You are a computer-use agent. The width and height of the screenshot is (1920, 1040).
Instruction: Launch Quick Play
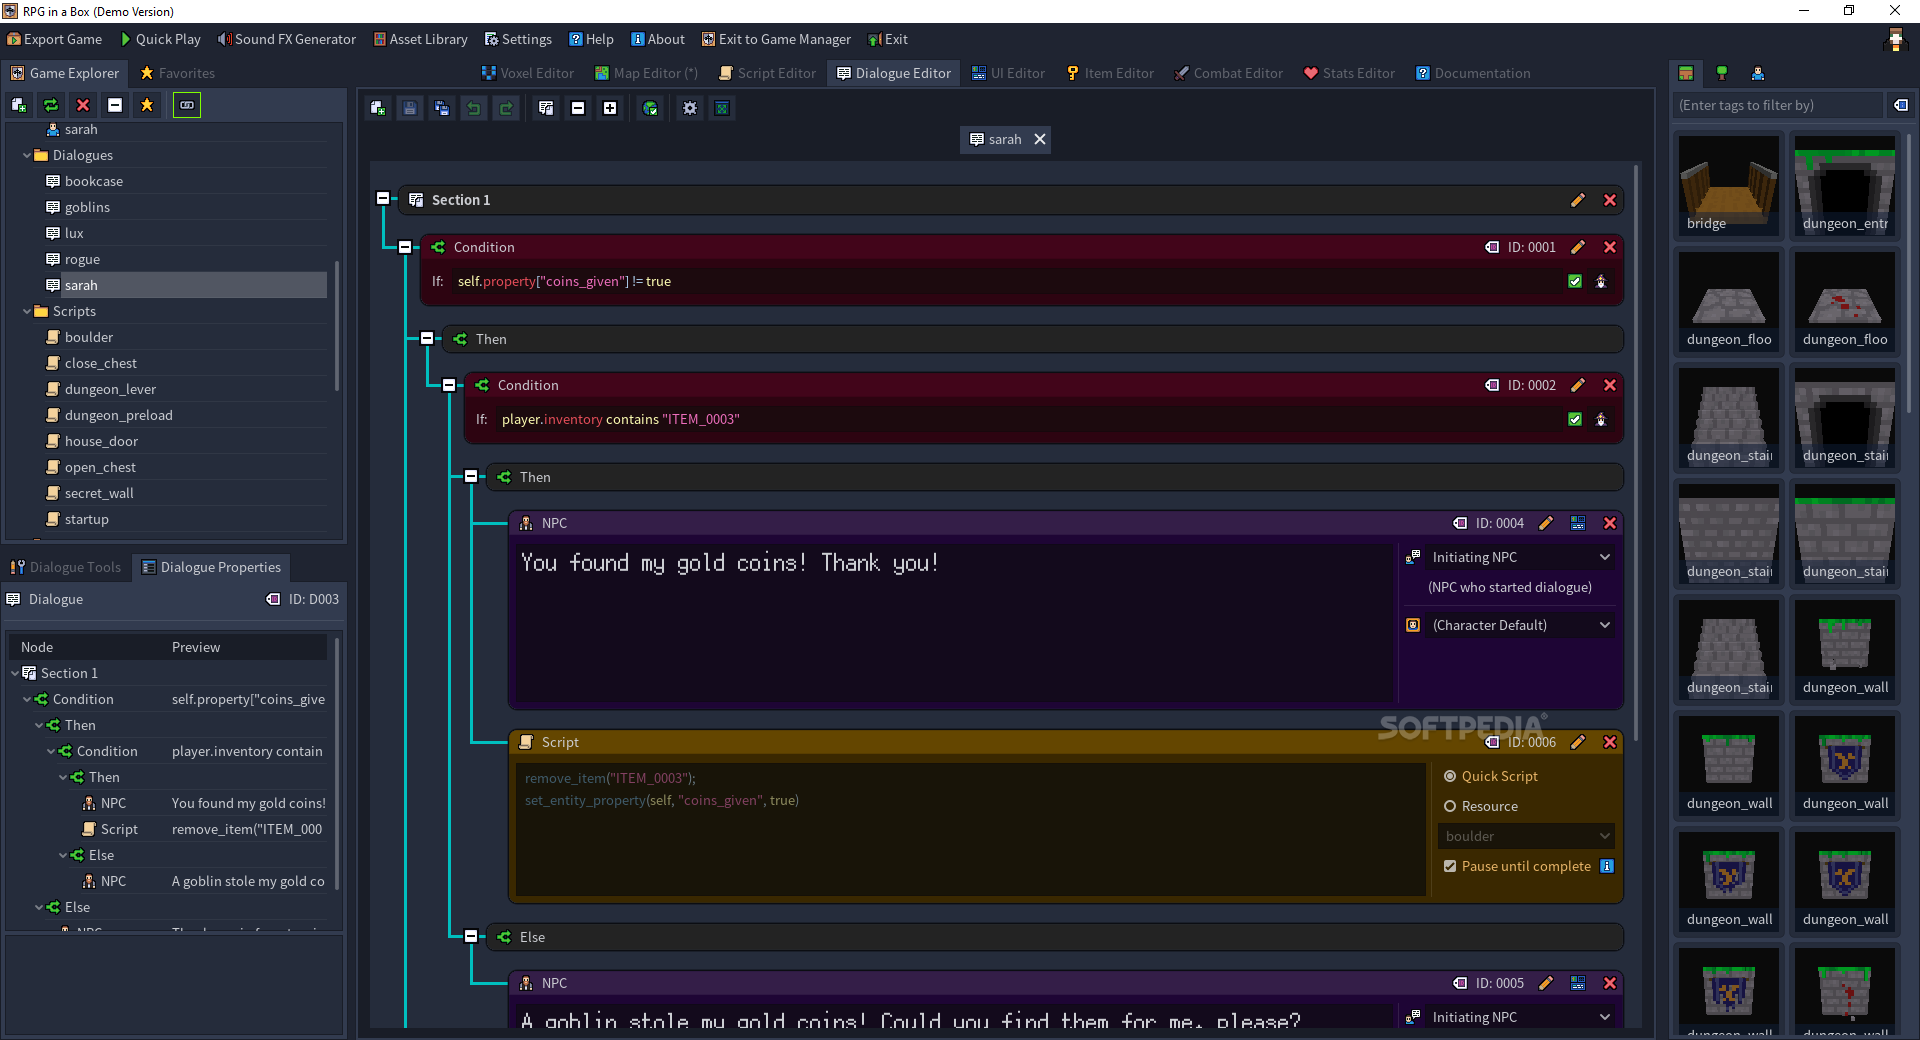[160, 39]
